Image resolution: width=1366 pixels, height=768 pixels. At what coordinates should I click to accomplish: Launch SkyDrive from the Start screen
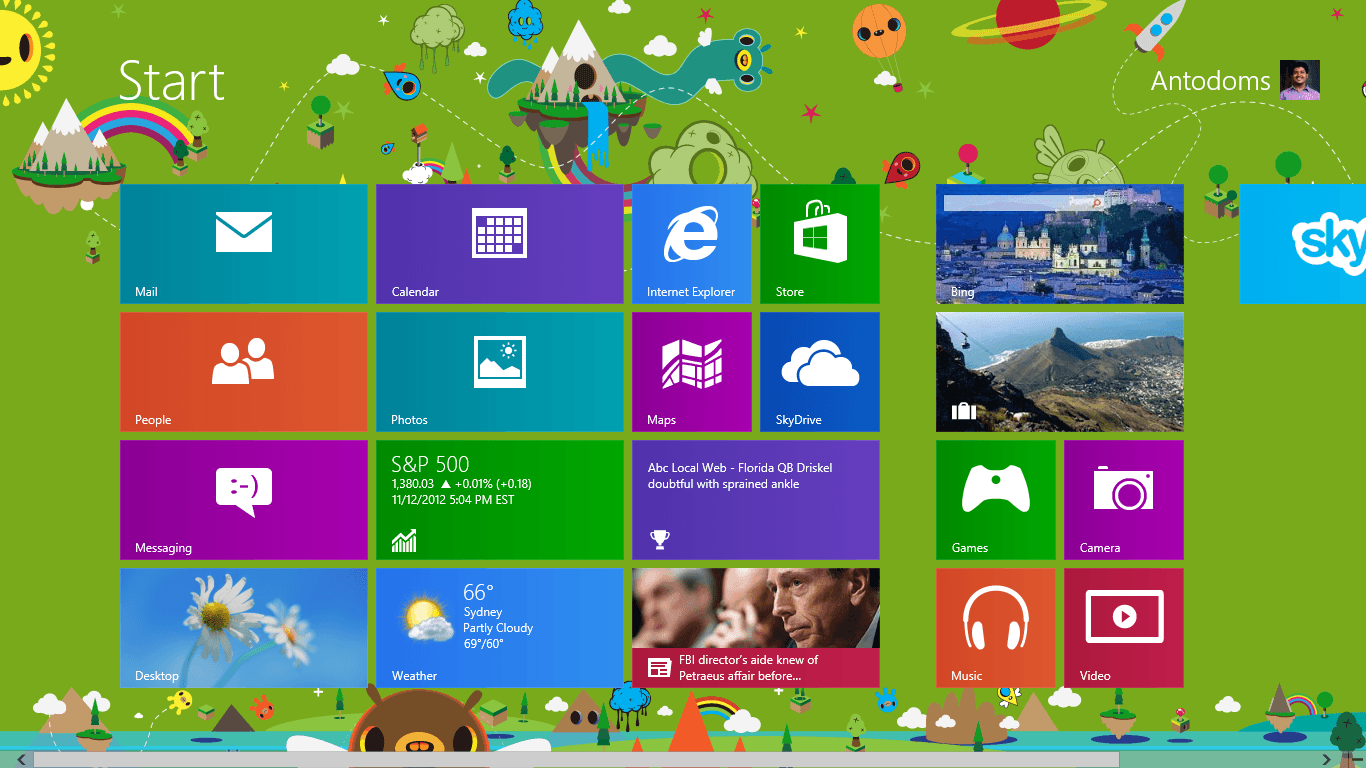[819, 371]
